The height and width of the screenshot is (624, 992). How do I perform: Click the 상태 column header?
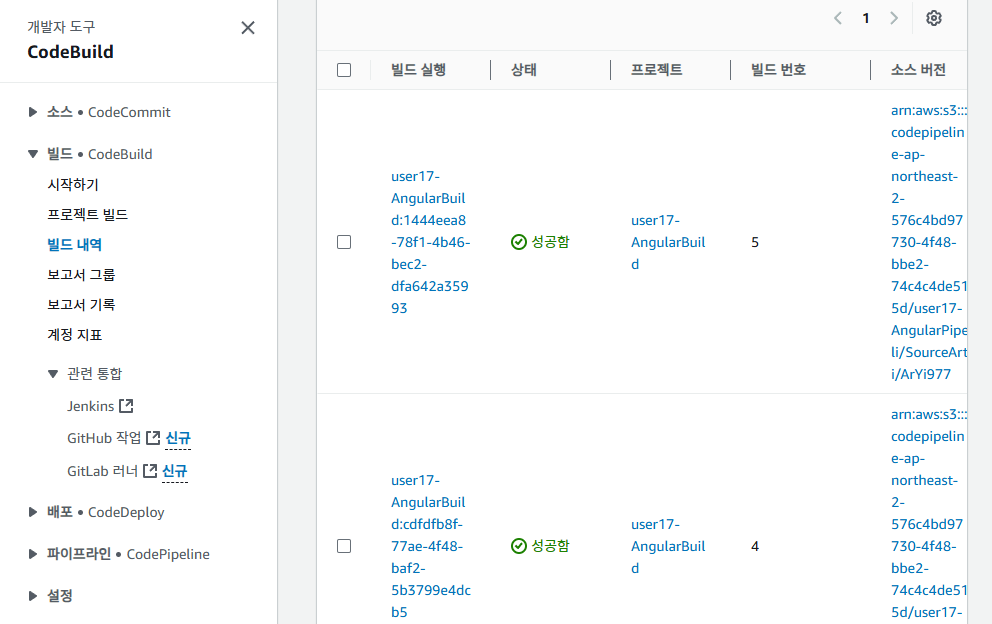tap(524, 70)
